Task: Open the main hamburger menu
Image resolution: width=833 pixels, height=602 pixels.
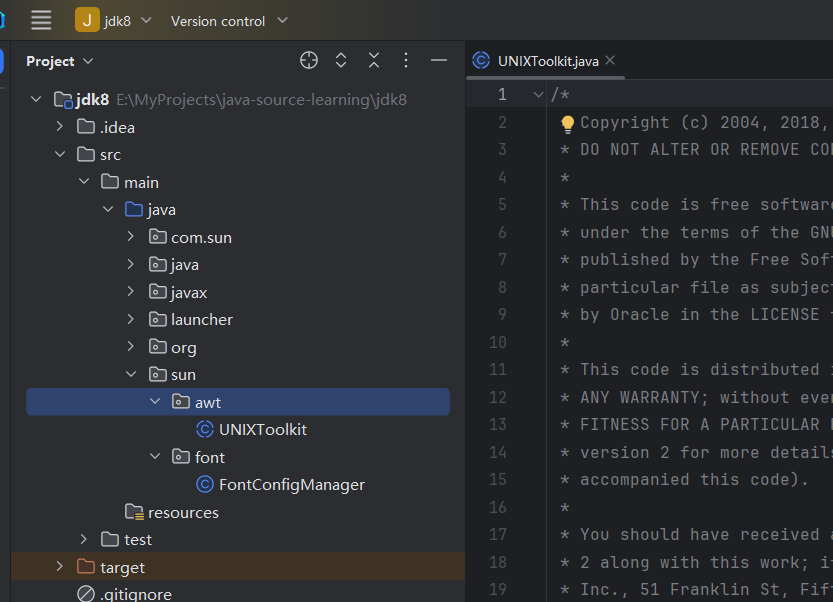Action: [x=41, y=20]
